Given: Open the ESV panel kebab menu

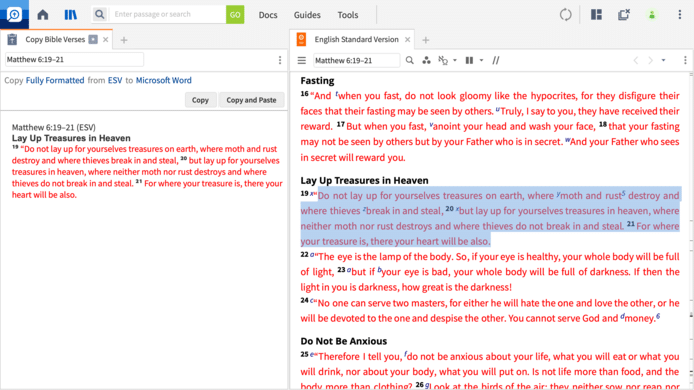Looking at the screenshot, I should pyautogui.click(x=685, y=60).
